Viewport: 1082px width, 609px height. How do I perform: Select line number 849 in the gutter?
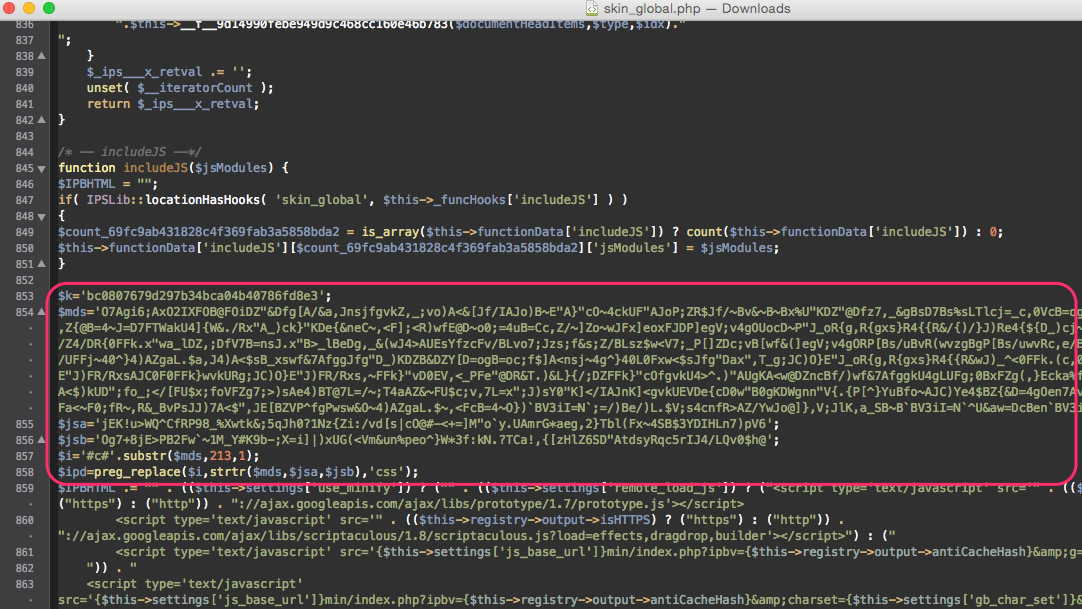click(24, 232)
